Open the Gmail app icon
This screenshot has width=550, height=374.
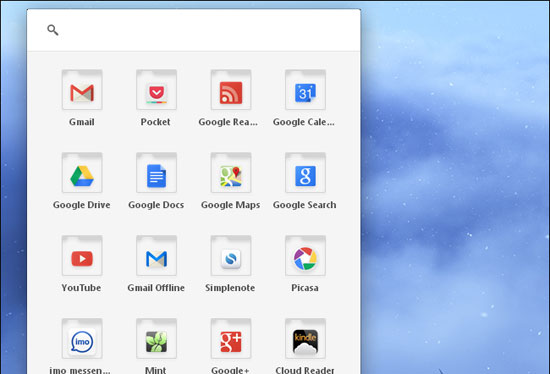[x=82, y=90]
